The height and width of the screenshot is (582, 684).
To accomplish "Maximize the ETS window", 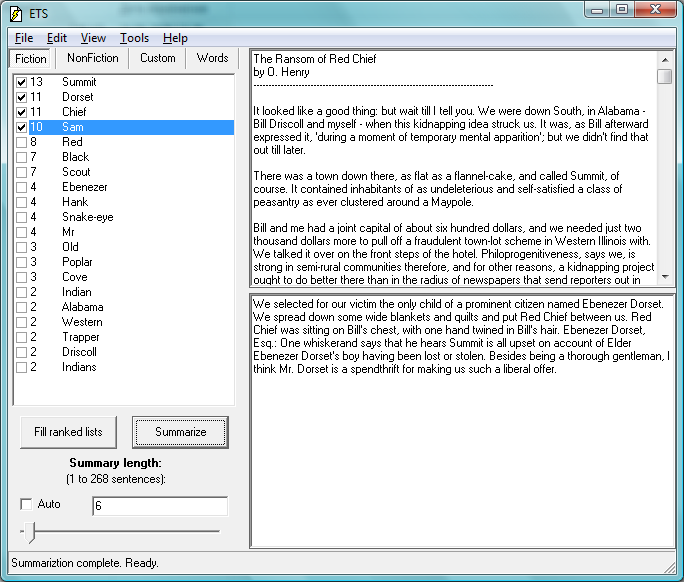I will click(622, 10).
